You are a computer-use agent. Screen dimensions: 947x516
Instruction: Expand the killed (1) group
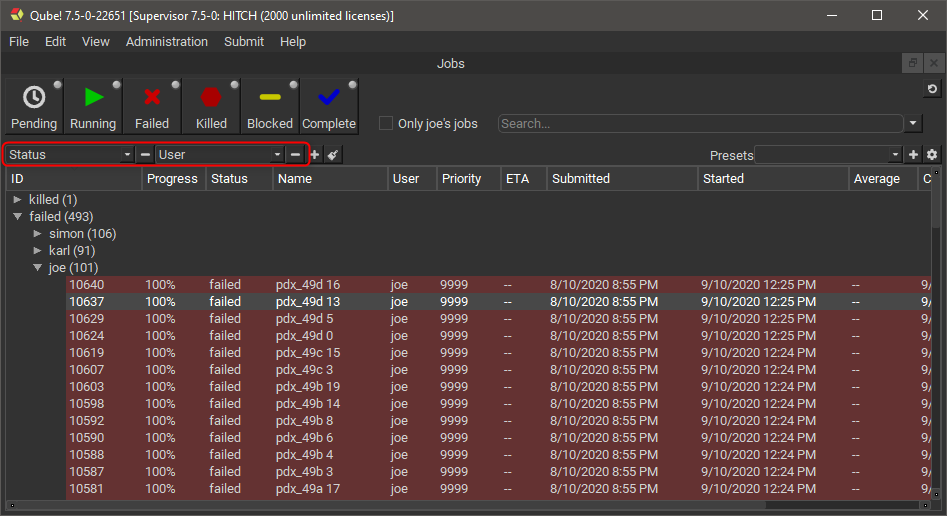(x=17, y=200)
